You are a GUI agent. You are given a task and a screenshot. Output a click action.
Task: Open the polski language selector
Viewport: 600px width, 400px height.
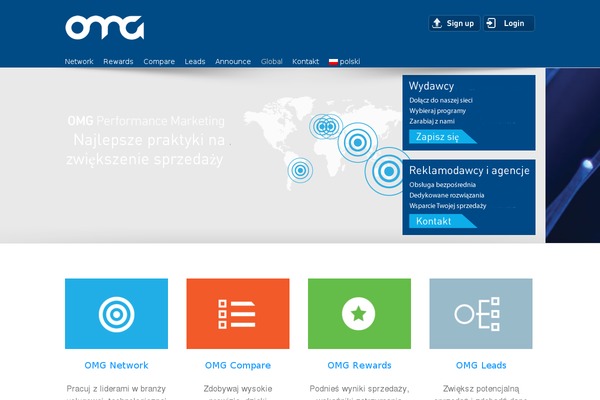click(x=344, y=62)
